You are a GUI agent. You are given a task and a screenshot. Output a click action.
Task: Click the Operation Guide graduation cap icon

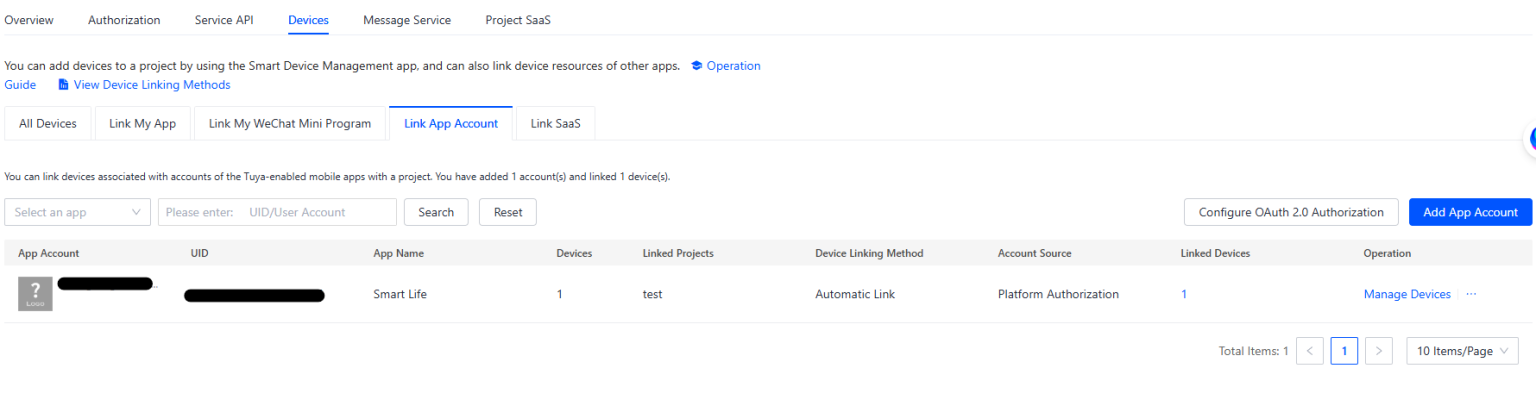click(x=697, y=66)
